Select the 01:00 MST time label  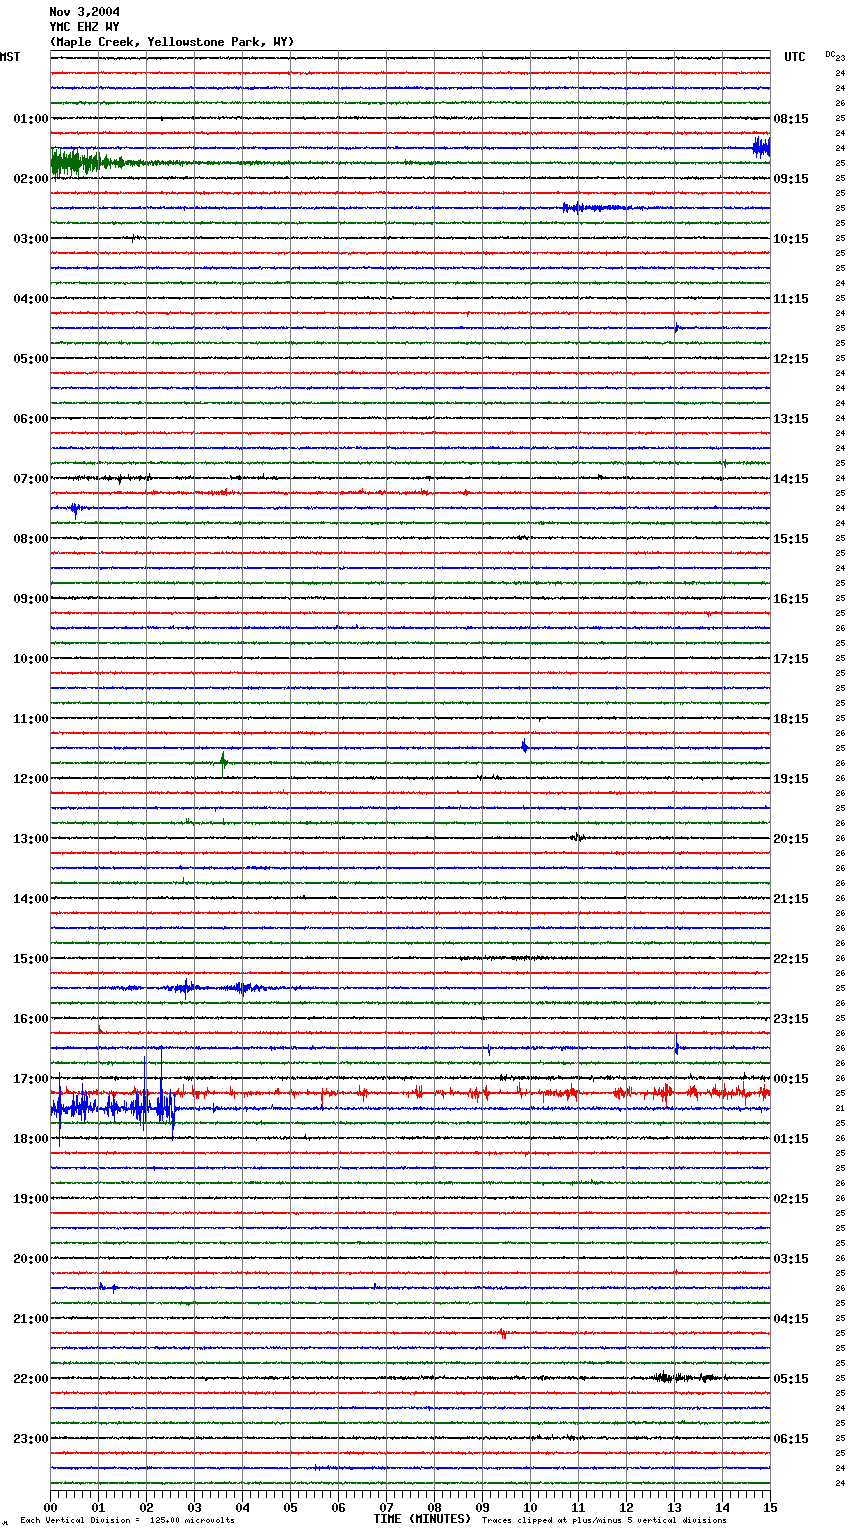(30, 119)
